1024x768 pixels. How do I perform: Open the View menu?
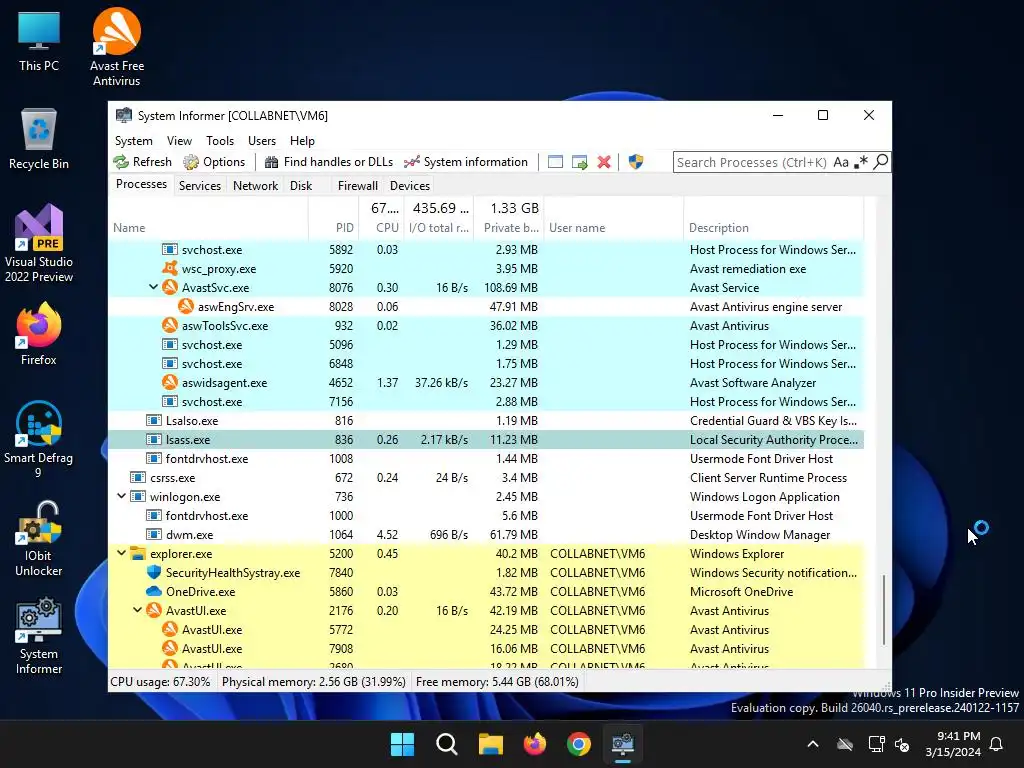(179, 141)
